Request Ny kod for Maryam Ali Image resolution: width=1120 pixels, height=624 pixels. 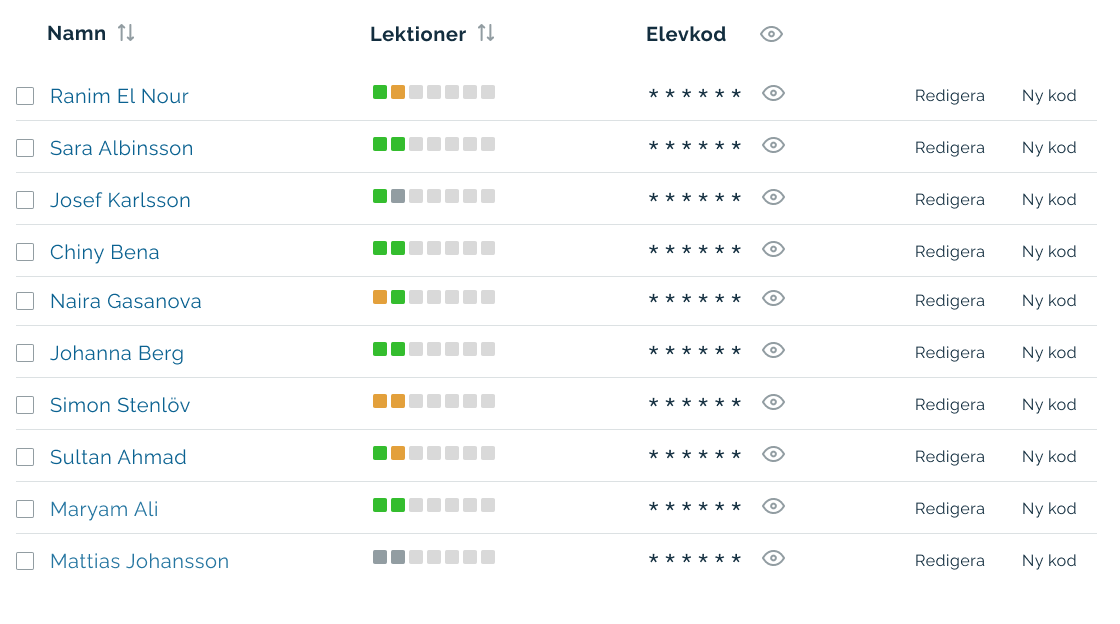click(1048, 509)
